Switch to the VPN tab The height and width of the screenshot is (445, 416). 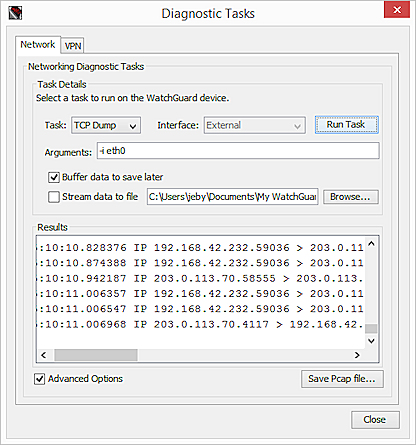pos(73,46)
